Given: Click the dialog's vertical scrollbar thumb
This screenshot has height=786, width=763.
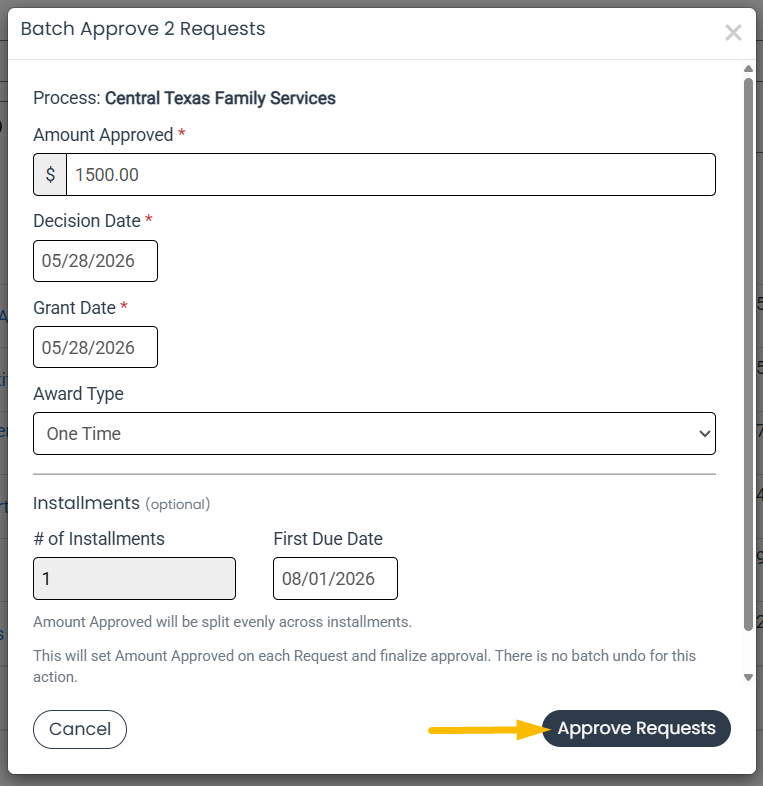Looking at the screenshot, I should click(748, 354).
